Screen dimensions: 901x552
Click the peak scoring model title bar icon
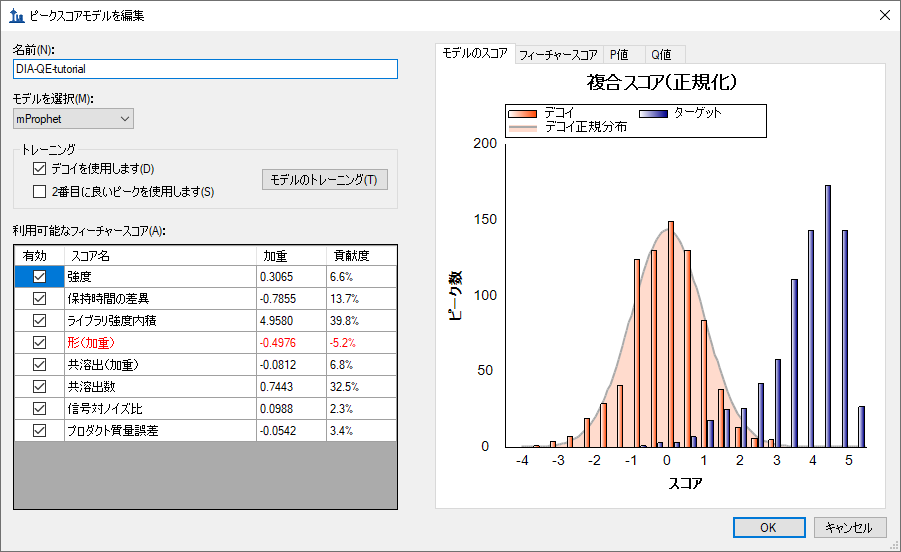(x=16, y=15)
